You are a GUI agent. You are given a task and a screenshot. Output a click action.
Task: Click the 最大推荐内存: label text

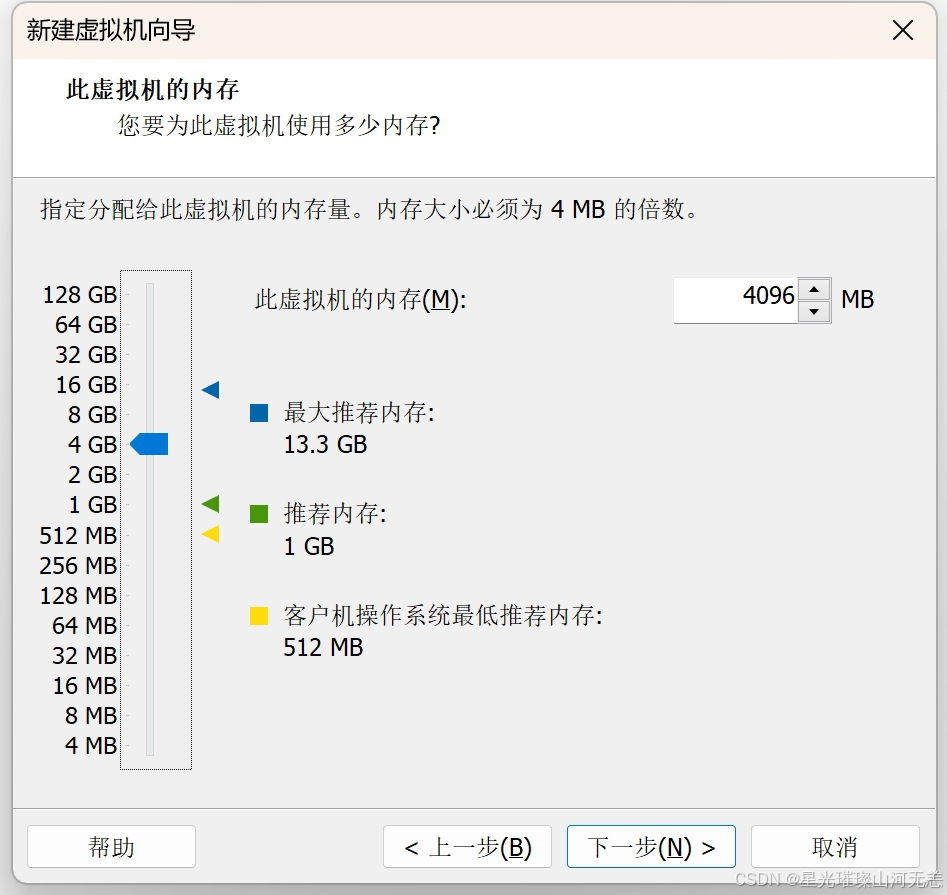pos(359,412)
